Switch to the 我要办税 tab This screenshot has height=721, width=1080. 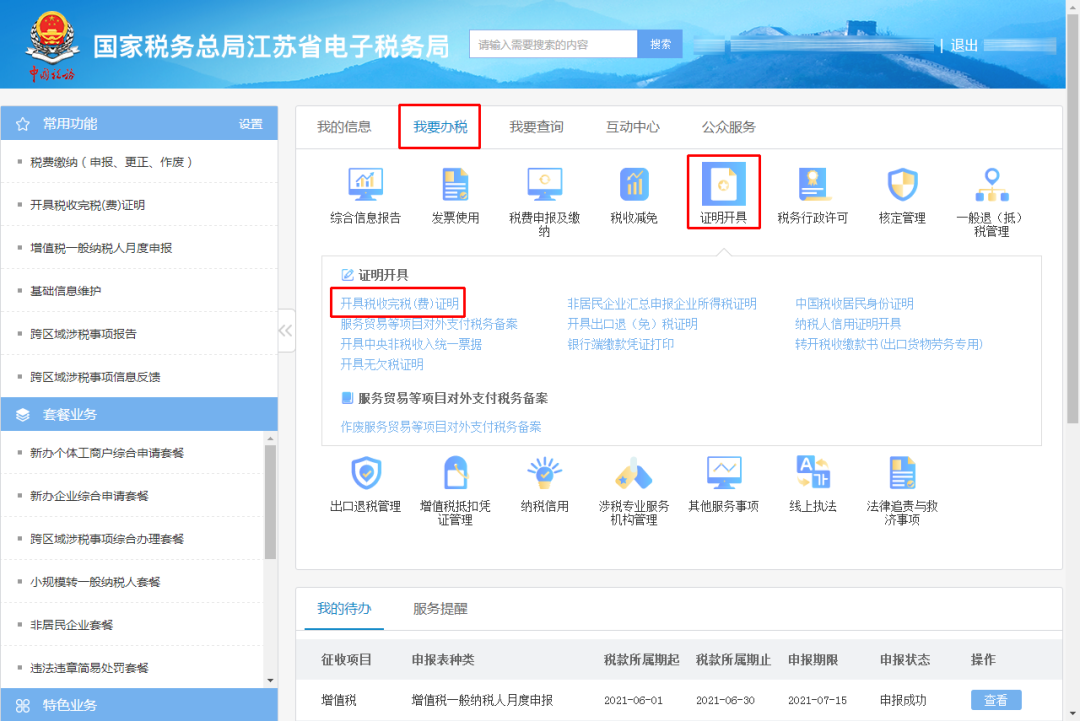440,127
